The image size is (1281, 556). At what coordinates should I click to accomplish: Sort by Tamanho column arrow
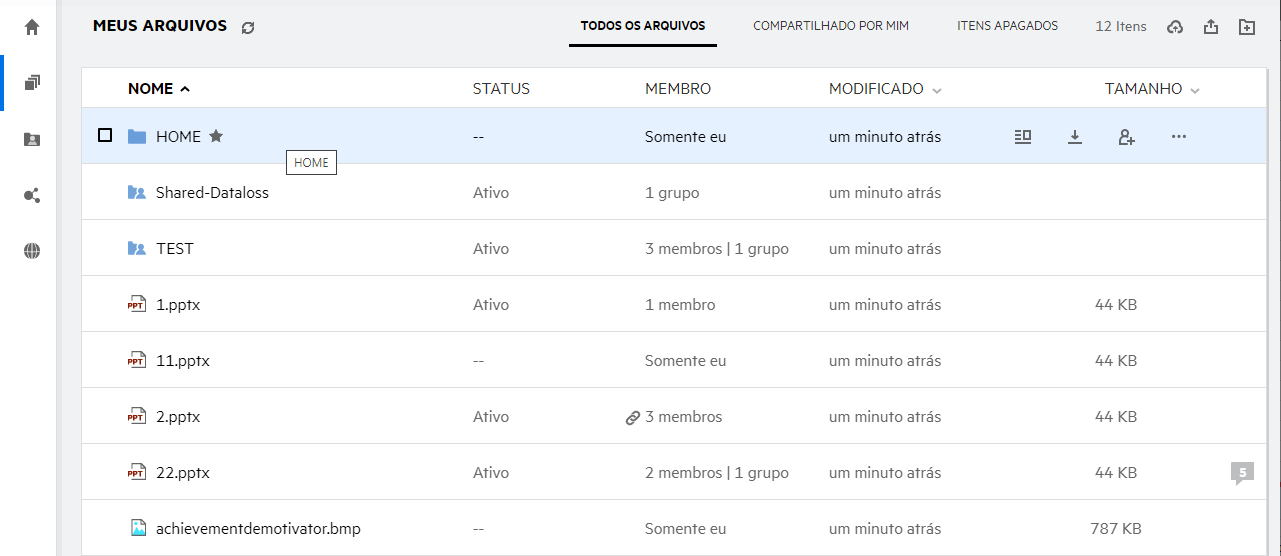1195,90
